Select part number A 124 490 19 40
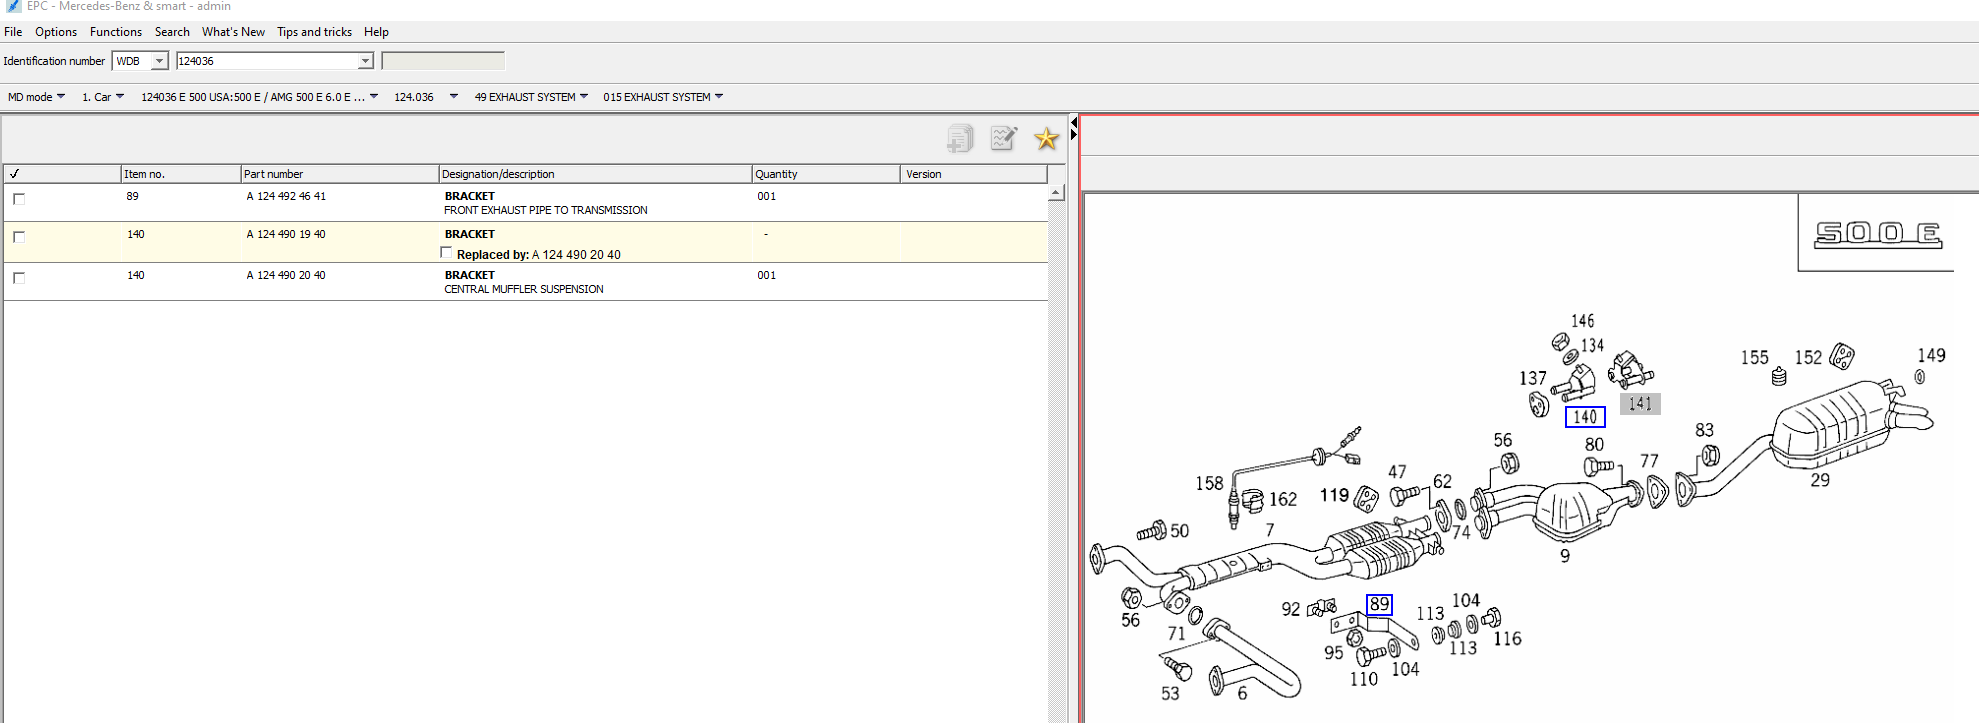The image size is (1979, 723). tap(286, 234)
